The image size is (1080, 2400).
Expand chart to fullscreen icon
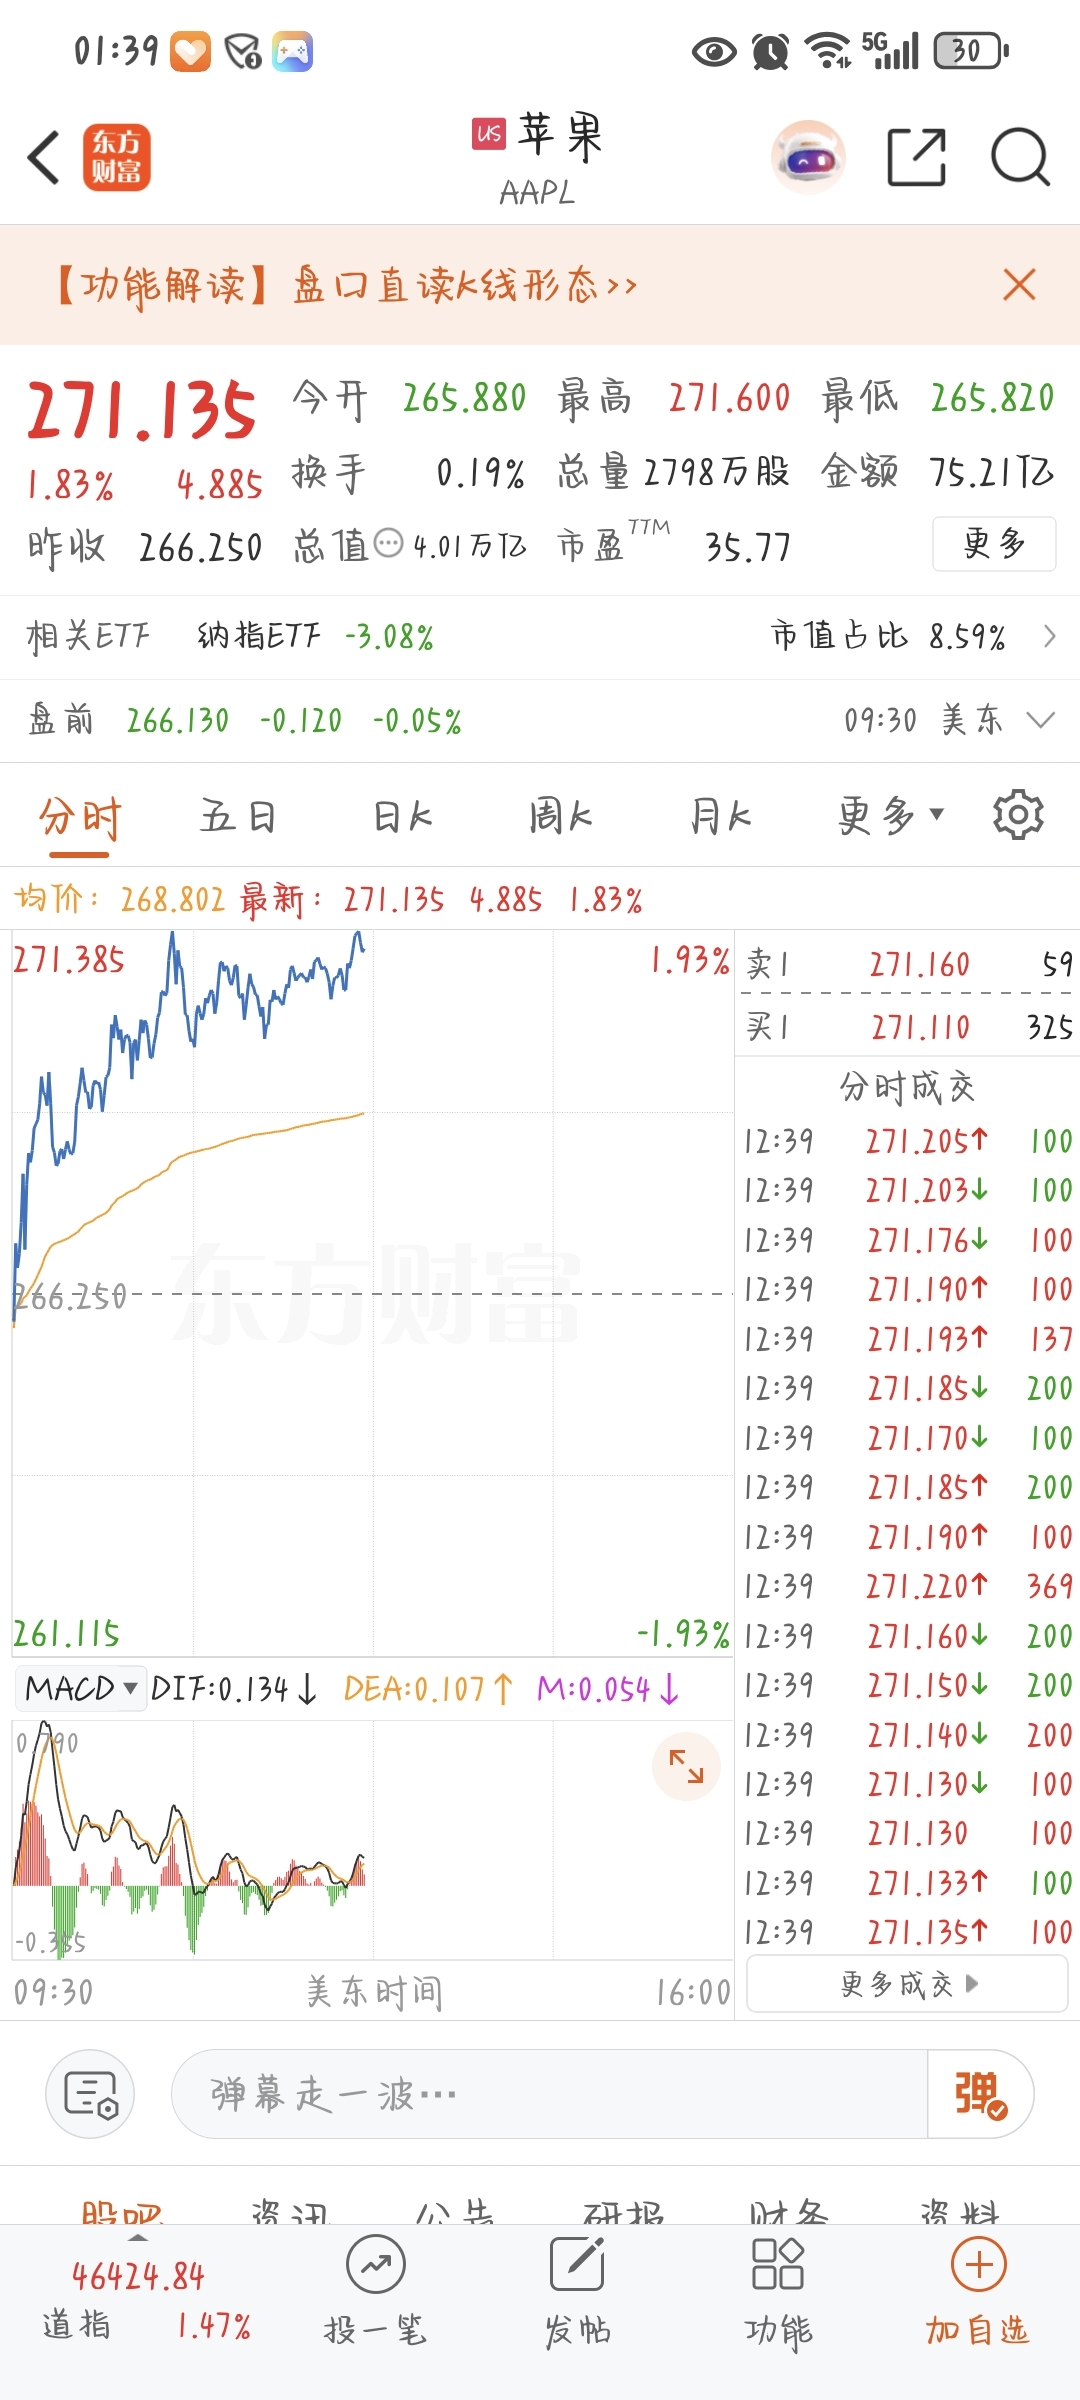click(686, 1766)
